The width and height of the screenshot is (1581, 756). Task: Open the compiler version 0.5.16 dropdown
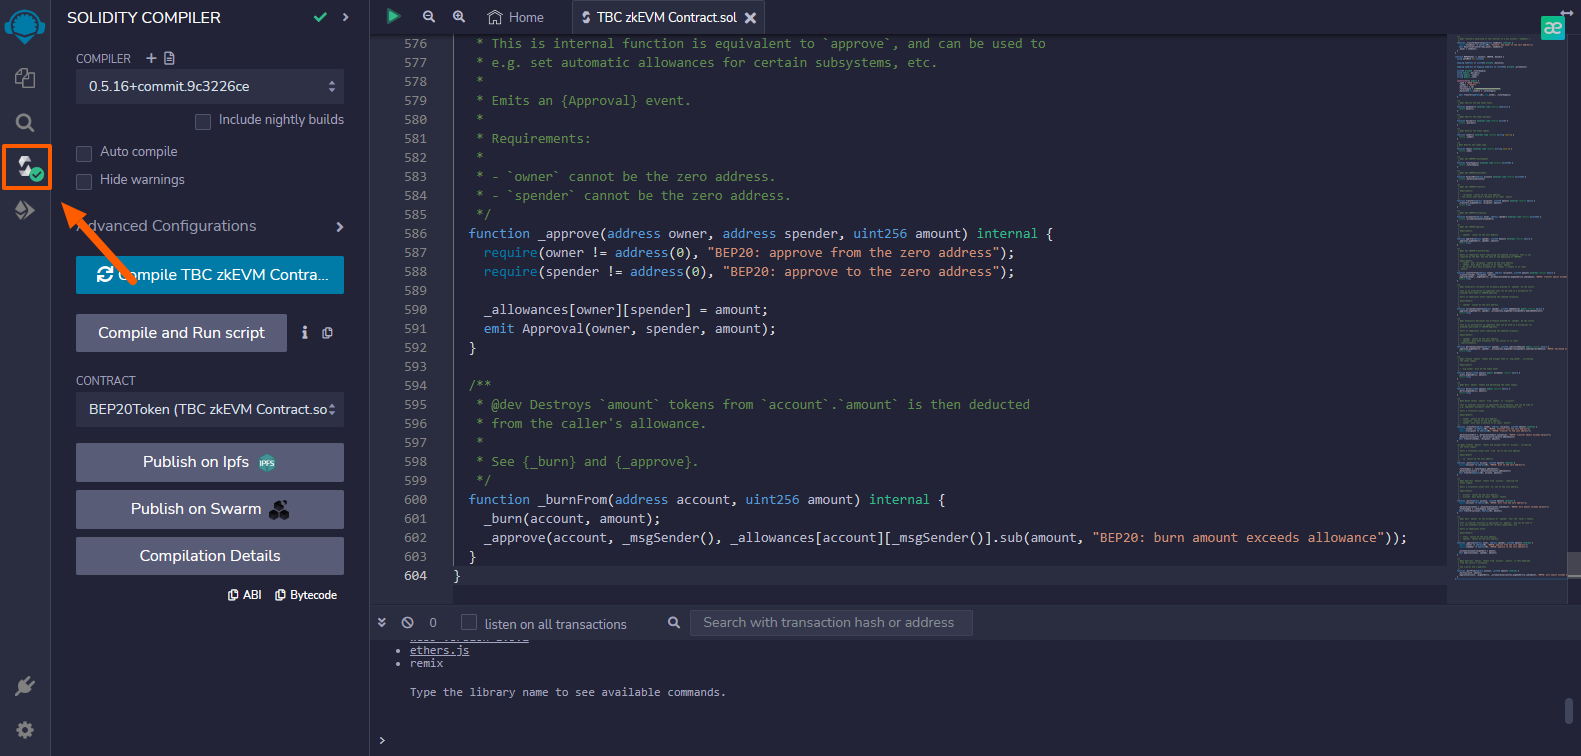[210, 86]
